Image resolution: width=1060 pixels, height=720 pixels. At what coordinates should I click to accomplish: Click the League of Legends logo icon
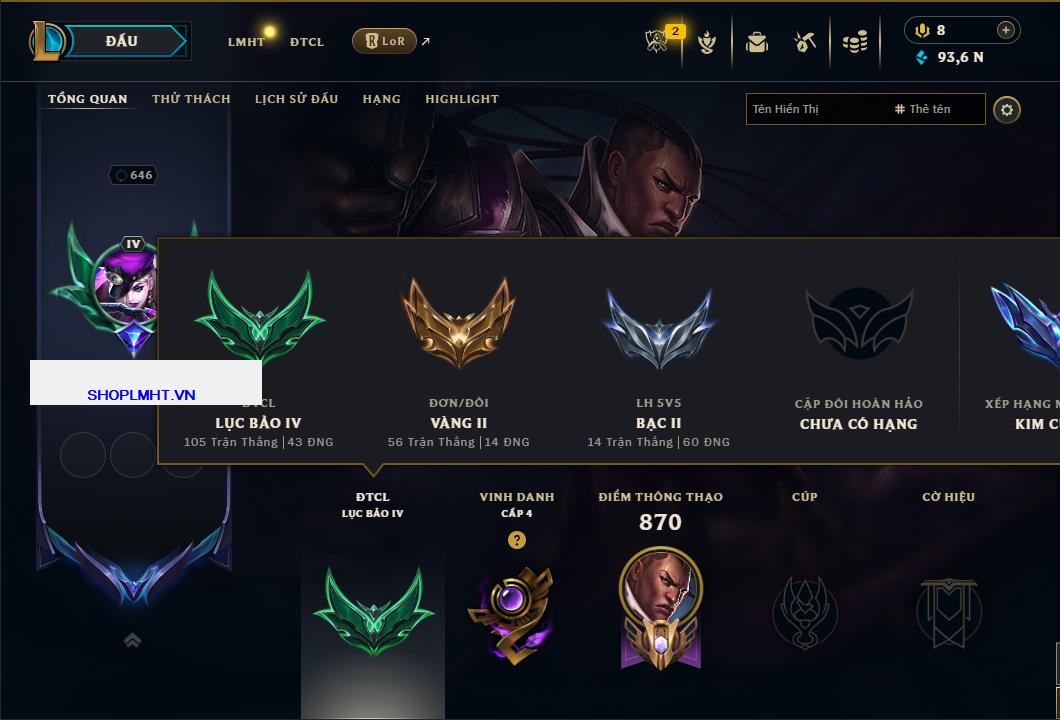click(46, 41)
